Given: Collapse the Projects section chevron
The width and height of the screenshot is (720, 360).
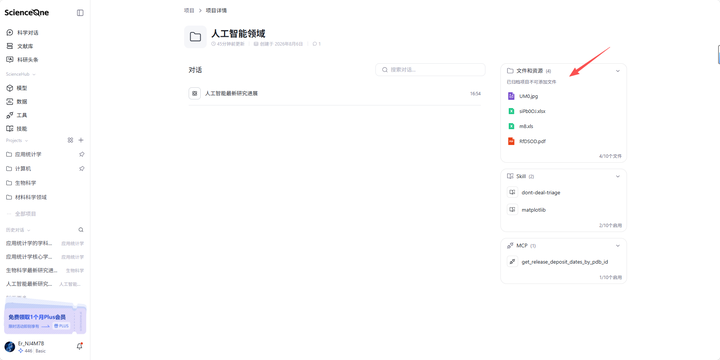Looking at the screenshot, I should click(27, 141).
